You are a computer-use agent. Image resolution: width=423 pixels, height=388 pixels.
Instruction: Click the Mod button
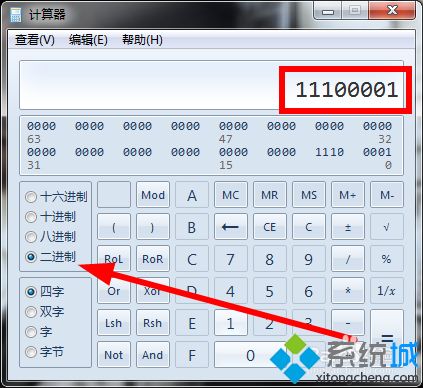(153, 195)
